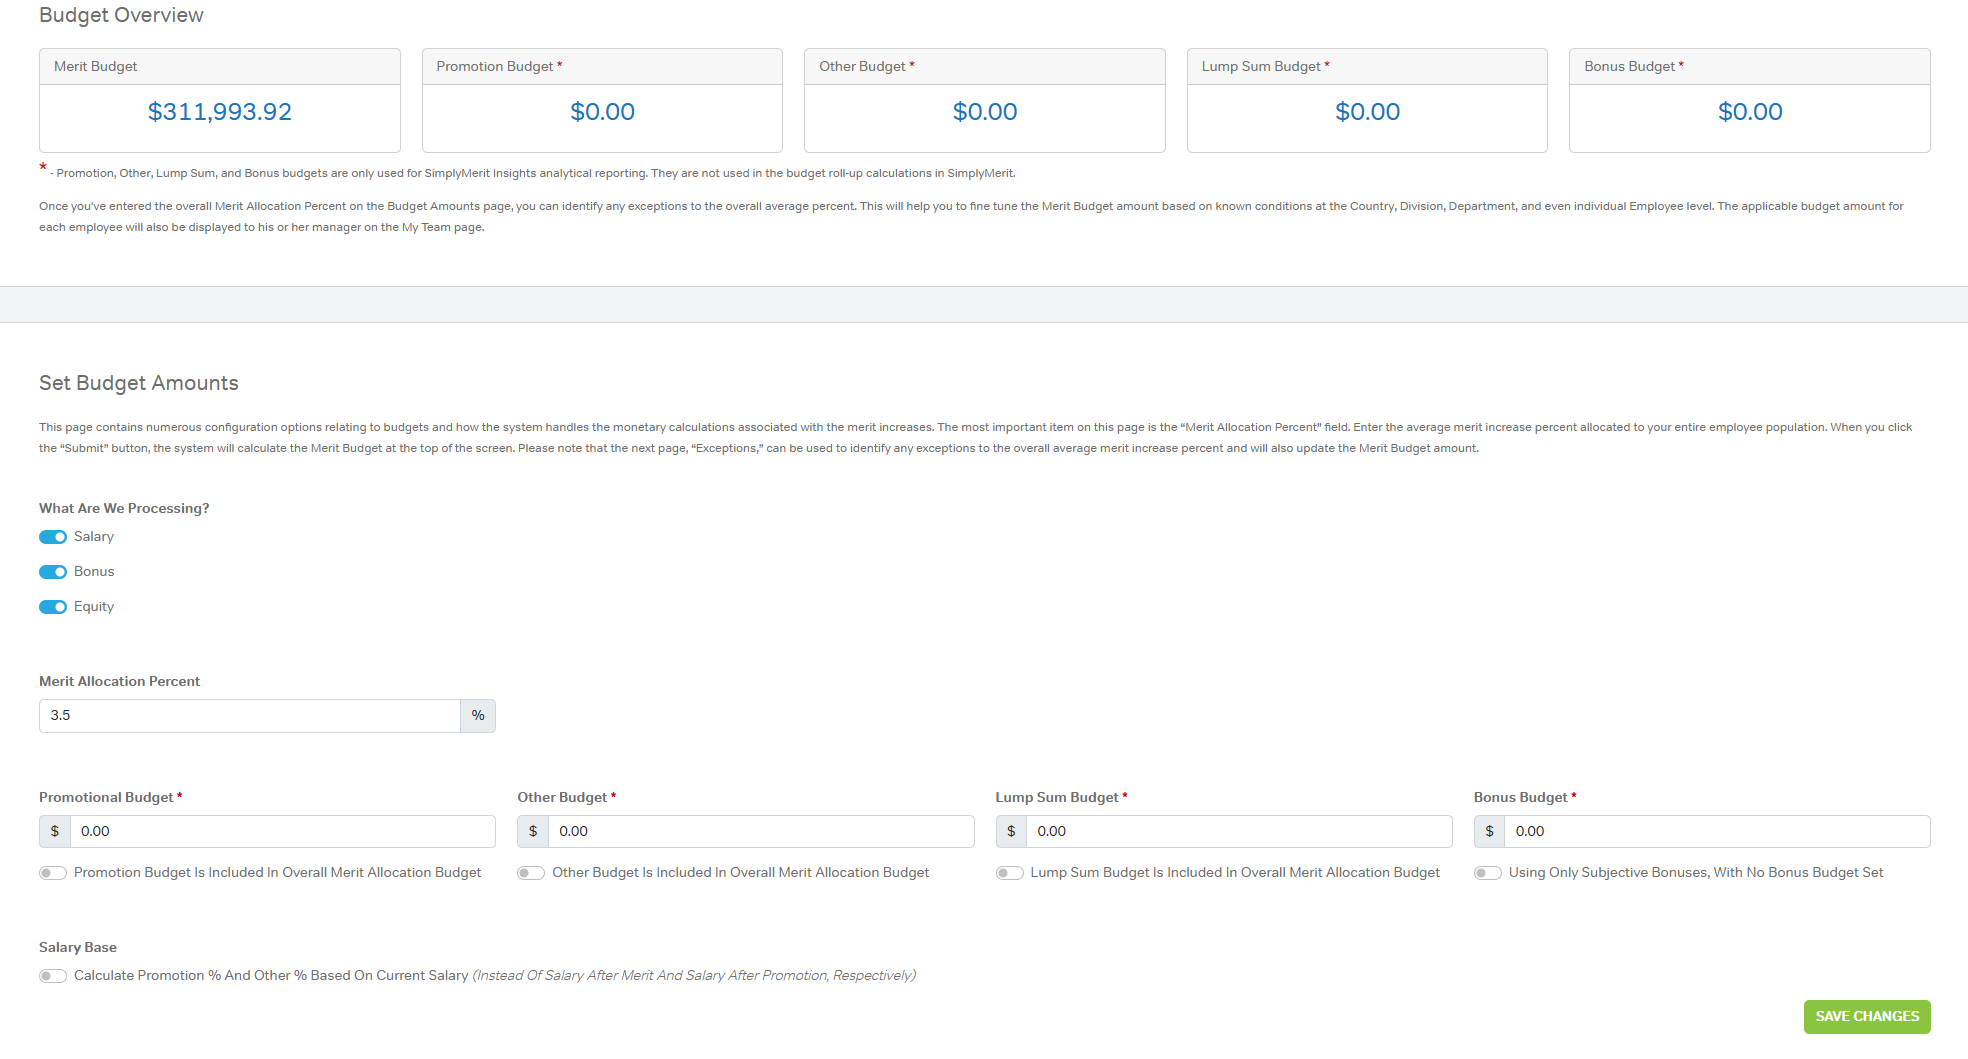Viewport: 1968px width, 1059px height.
Task: Click the percent sign addon on merit field
Action: point(478,716)
